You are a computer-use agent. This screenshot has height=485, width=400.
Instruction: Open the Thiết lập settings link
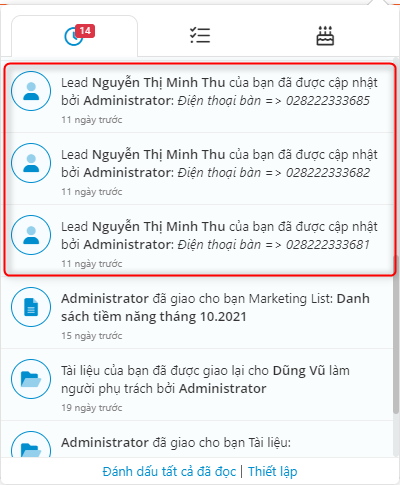(x=272, y=472)
